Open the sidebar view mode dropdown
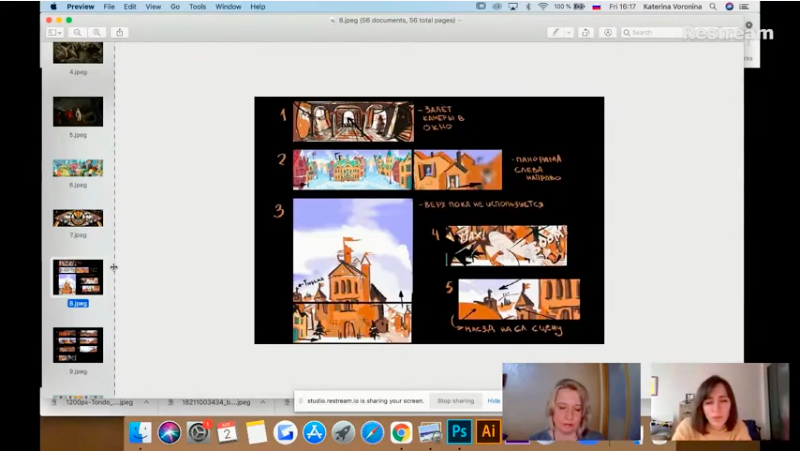The image size is (800, 451). (x=55, y=32)
